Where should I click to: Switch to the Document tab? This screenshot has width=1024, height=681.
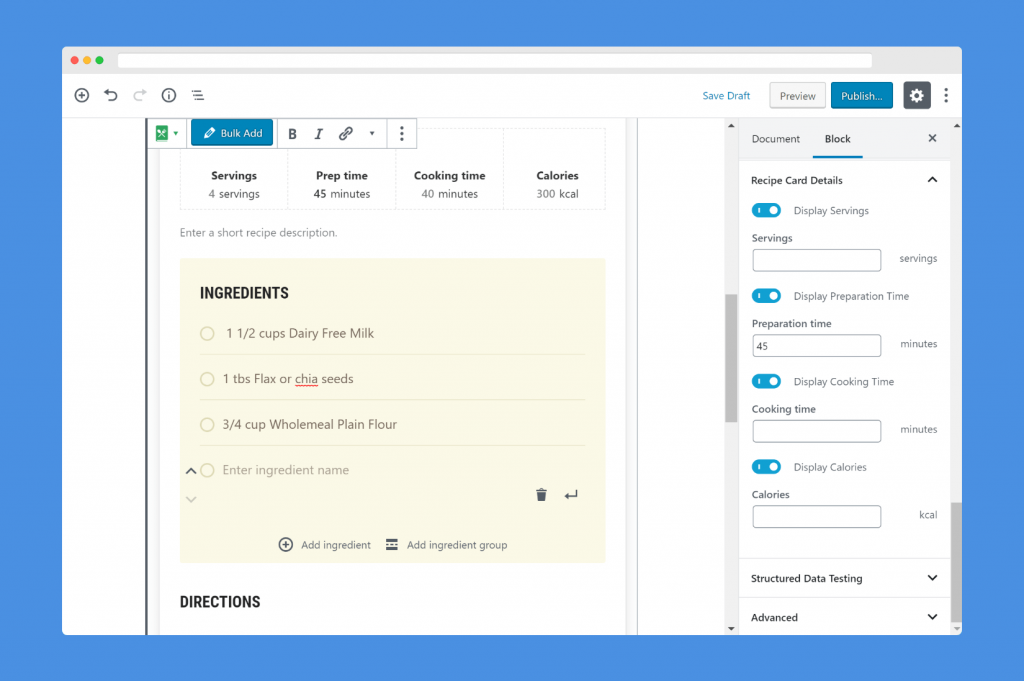click(x=775, y=139)
